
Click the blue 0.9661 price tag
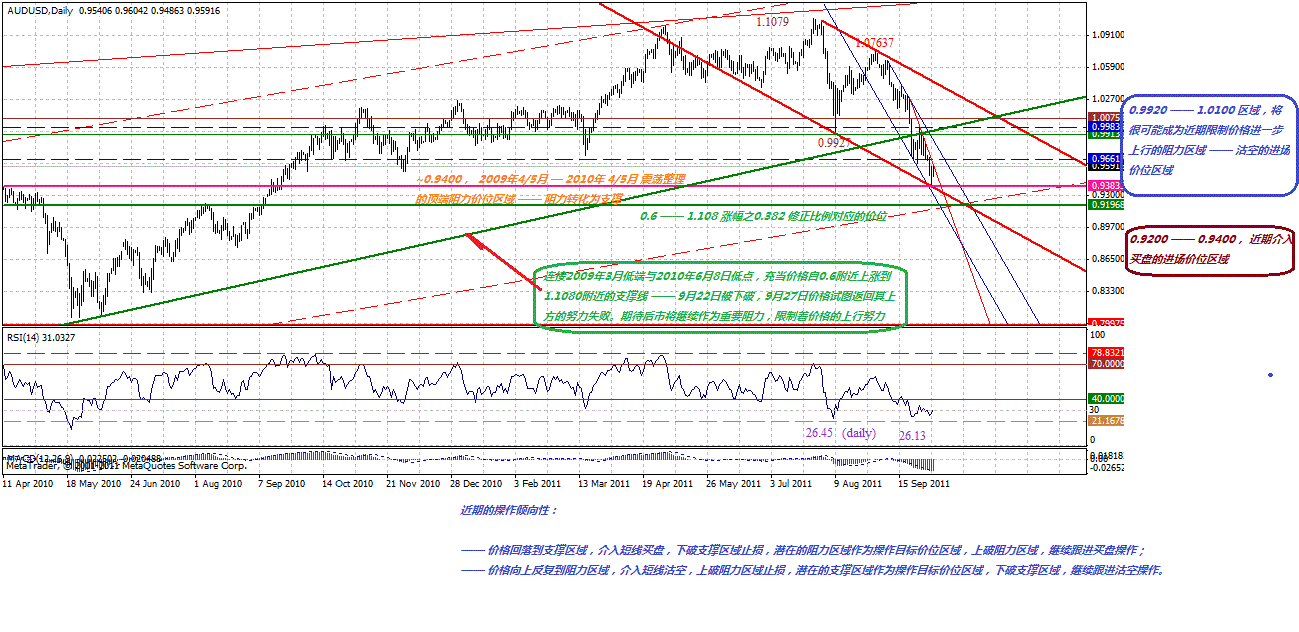point(1105,158)
